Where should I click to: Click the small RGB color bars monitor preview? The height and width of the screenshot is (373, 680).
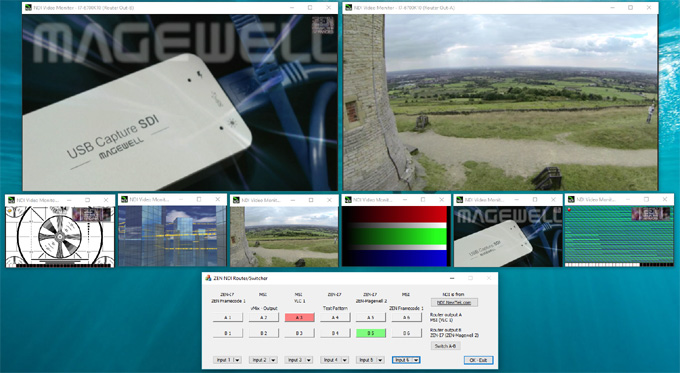[396, 236]
